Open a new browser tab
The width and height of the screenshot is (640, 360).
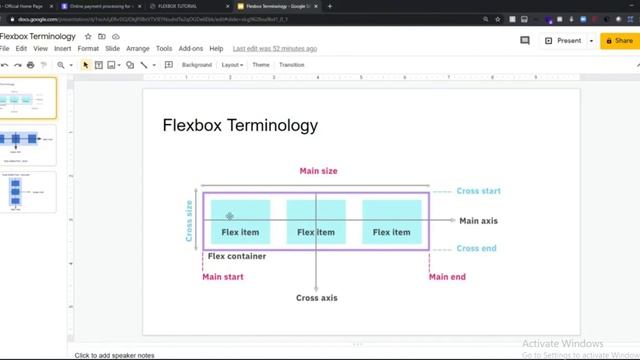click(x=330, y=7)
